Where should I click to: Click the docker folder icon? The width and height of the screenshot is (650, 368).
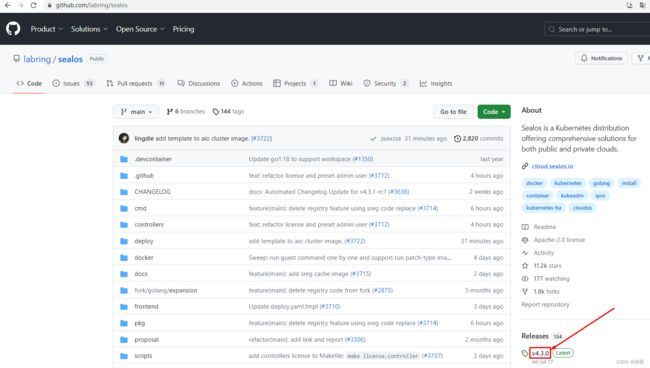coord(124,257)
